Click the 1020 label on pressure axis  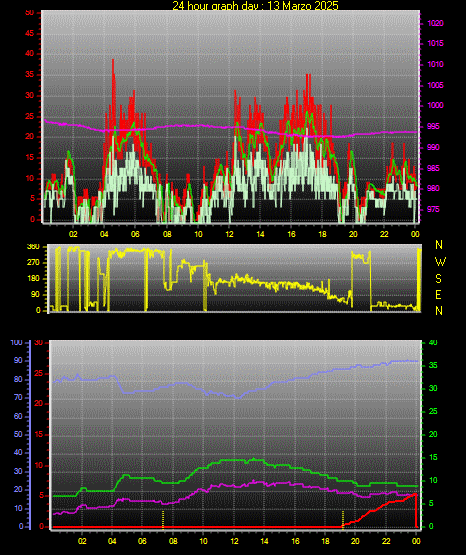point(435,23)
